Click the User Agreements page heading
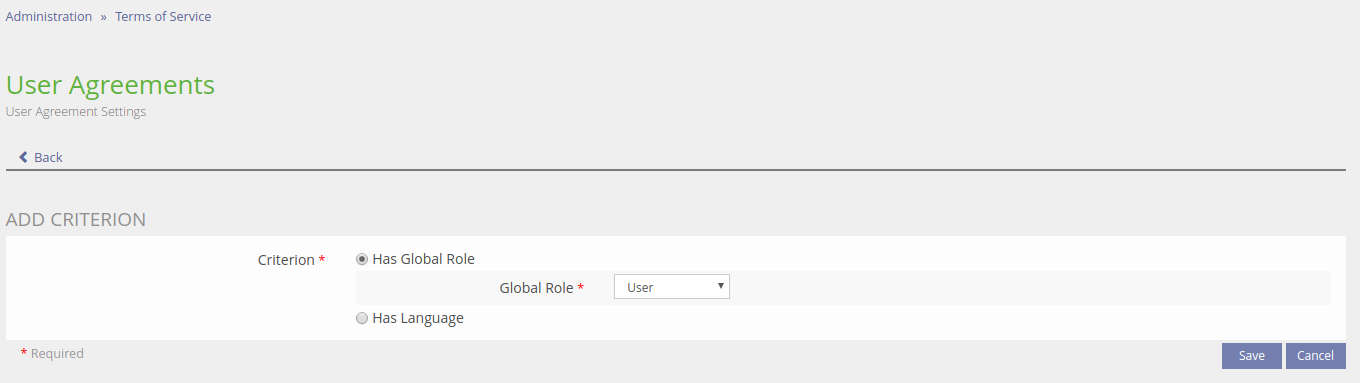Viewport: 1360px width, 383px height. coord(110,85)
